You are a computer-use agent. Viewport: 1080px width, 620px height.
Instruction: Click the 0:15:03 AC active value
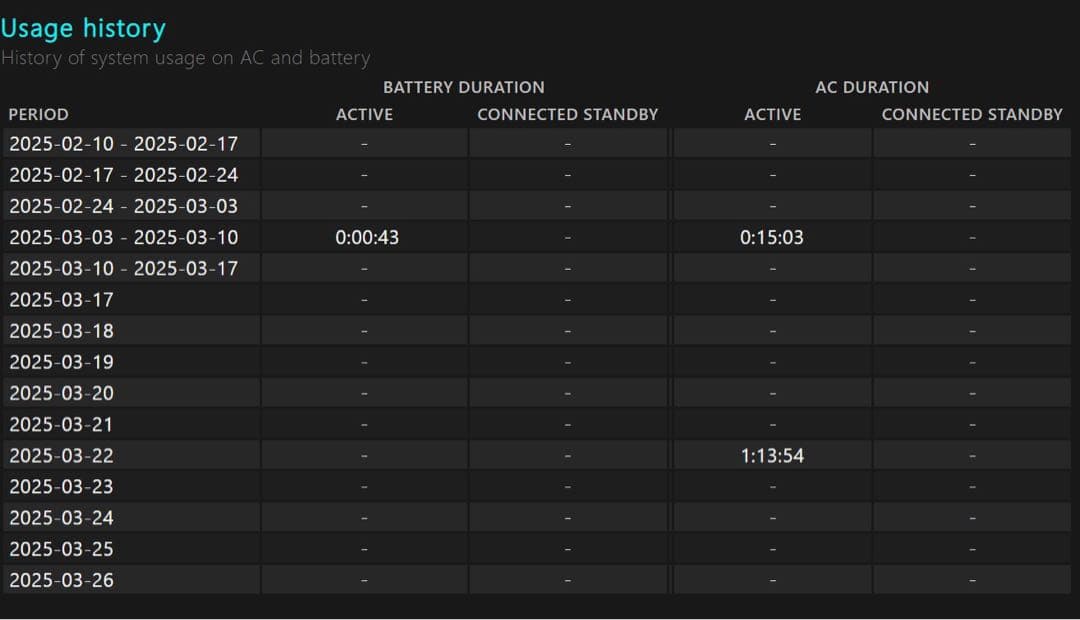tap(772, 237)
